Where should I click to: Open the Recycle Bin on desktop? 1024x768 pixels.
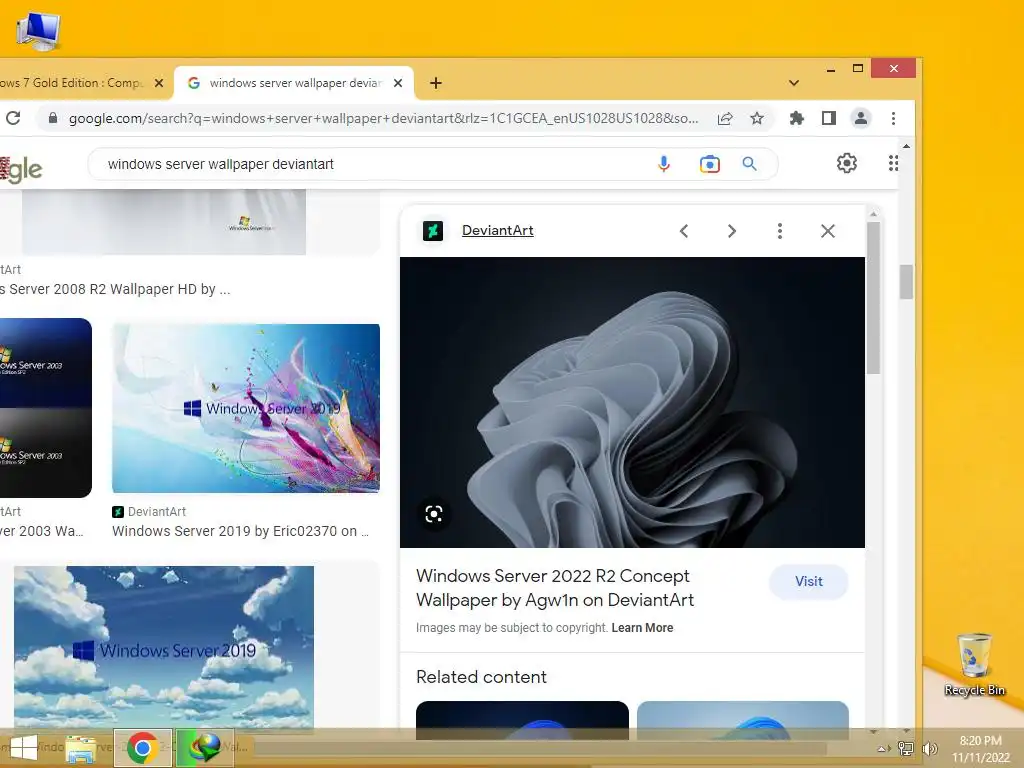click(974, 664)
